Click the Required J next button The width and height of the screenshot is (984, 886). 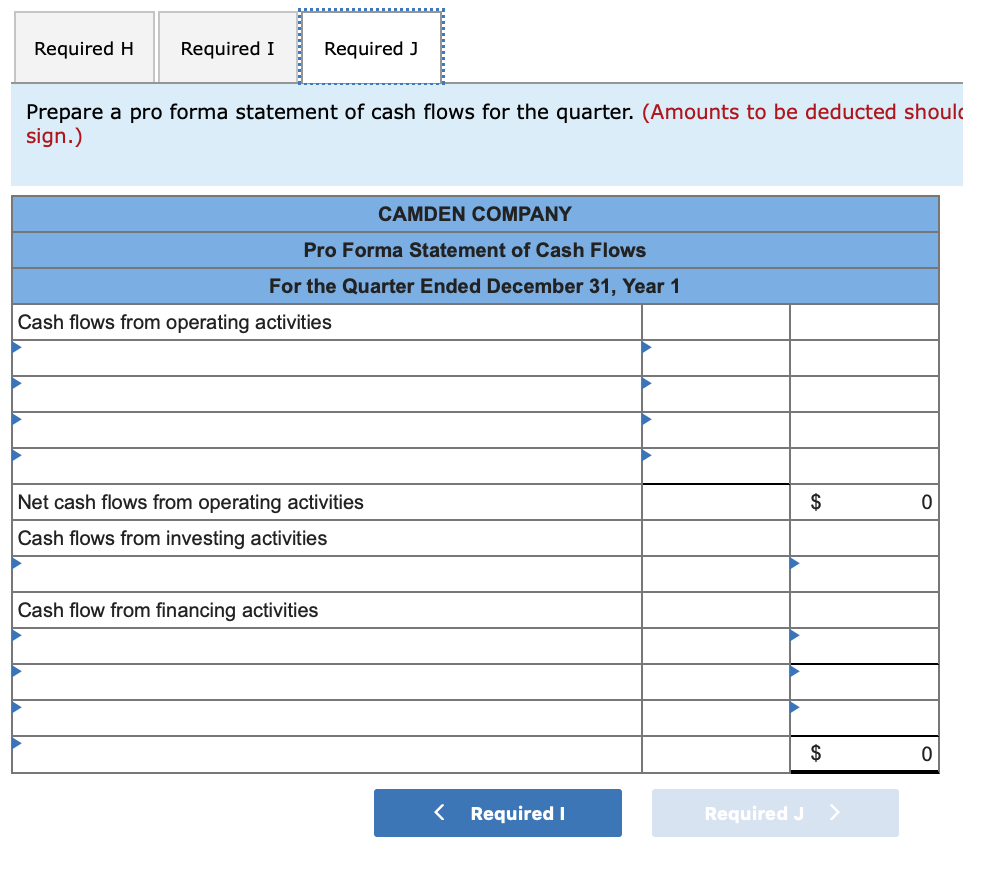point(774,812)
